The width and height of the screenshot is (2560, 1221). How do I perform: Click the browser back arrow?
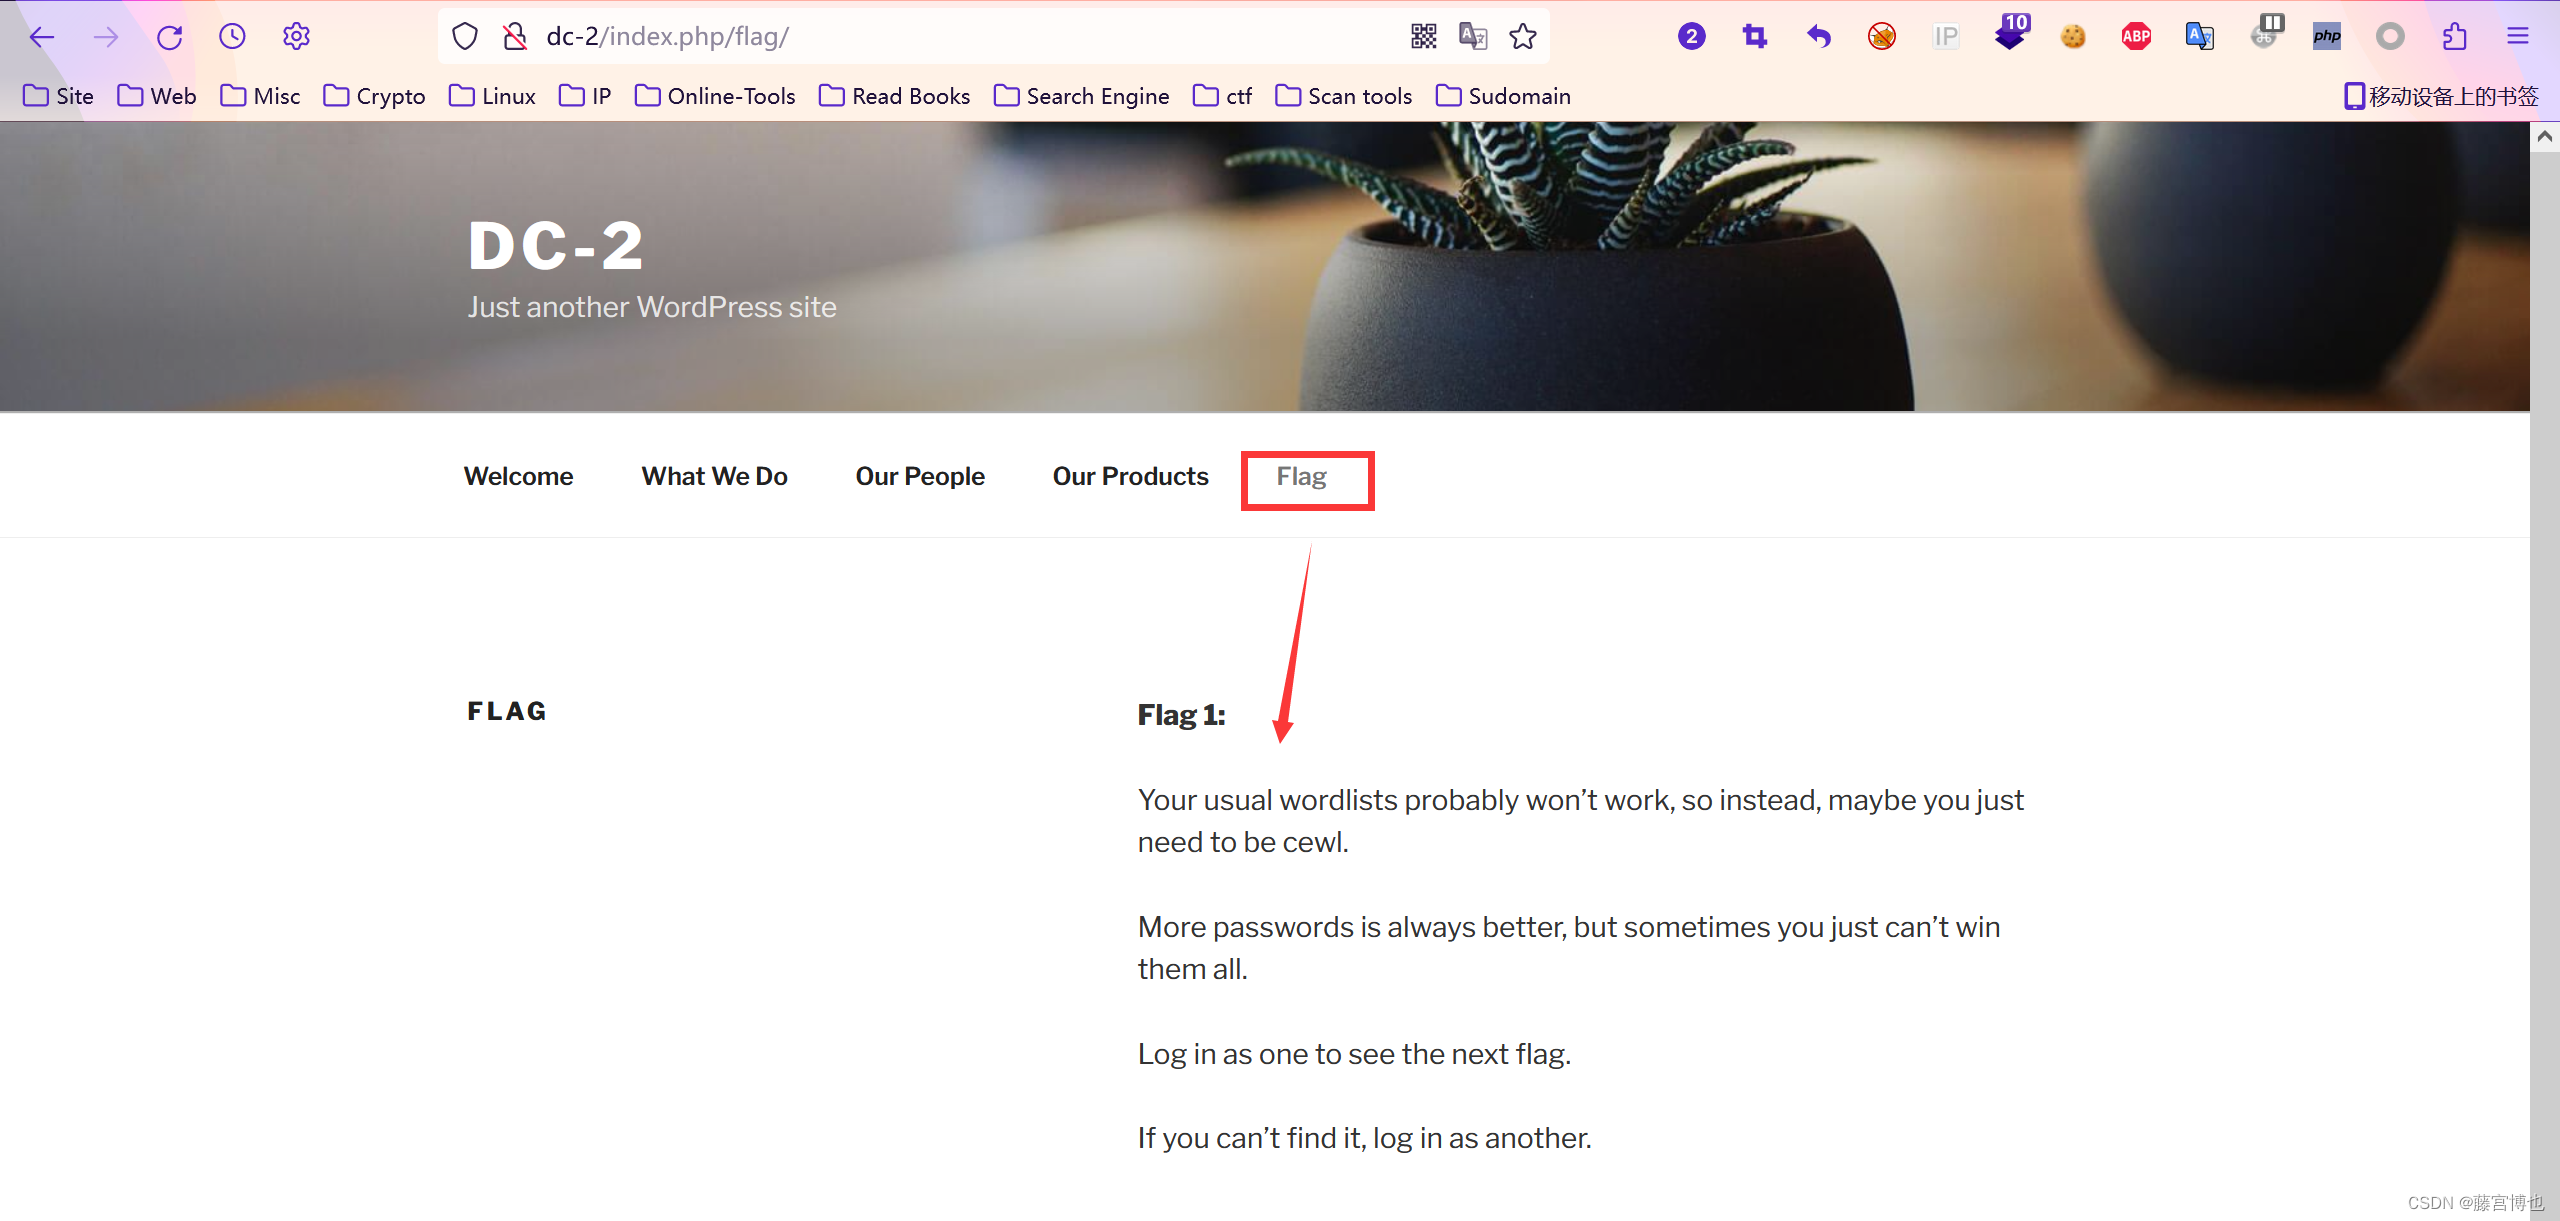[41, 37]
